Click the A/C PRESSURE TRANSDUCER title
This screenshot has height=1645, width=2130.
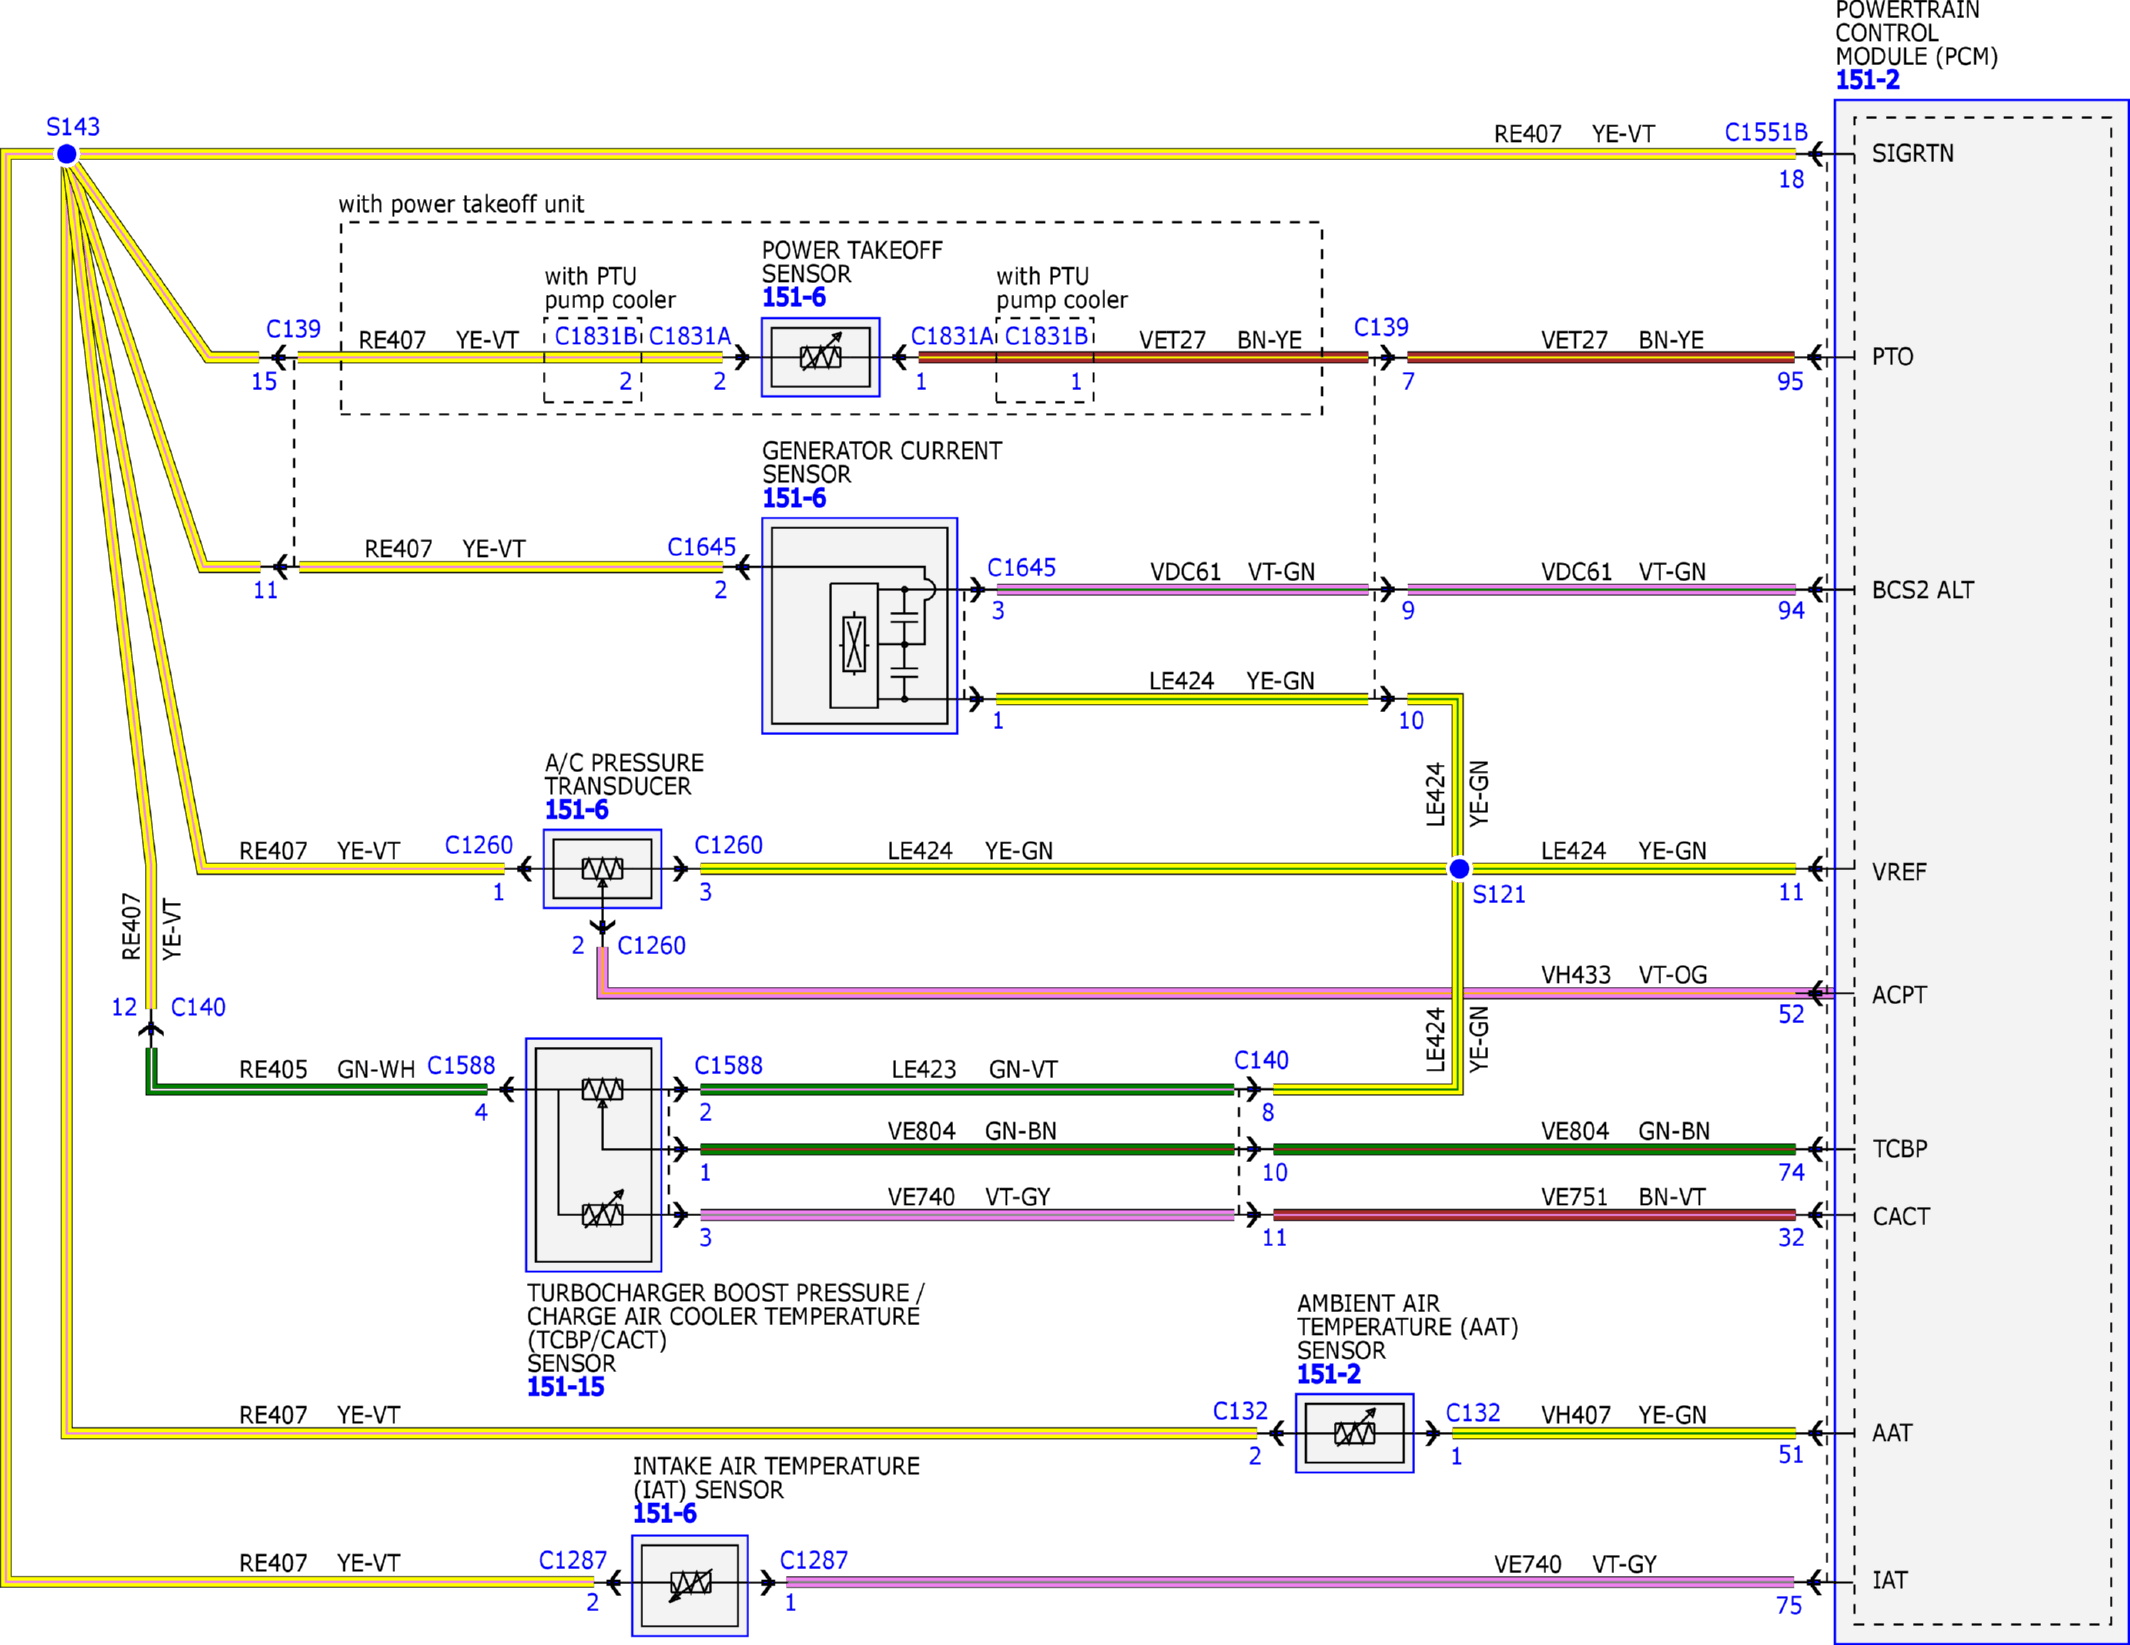624,774
